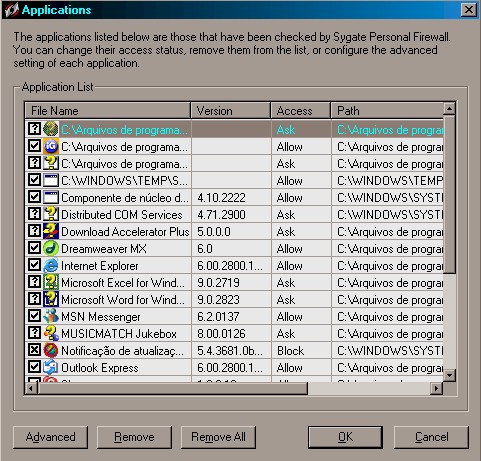Screen dimensions: 481x461
Task: Click the version 5.4.3681.0b... cell
Action: tap(230, 351)
